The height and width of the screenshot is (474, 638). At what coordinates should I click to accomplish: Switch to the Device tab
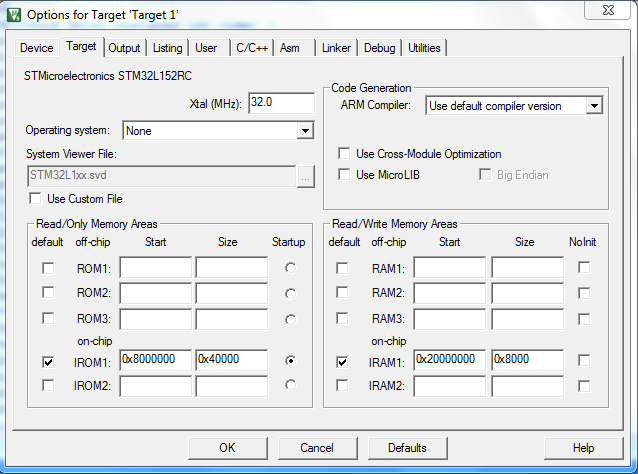pyautogui.click(x=37, y=48)
